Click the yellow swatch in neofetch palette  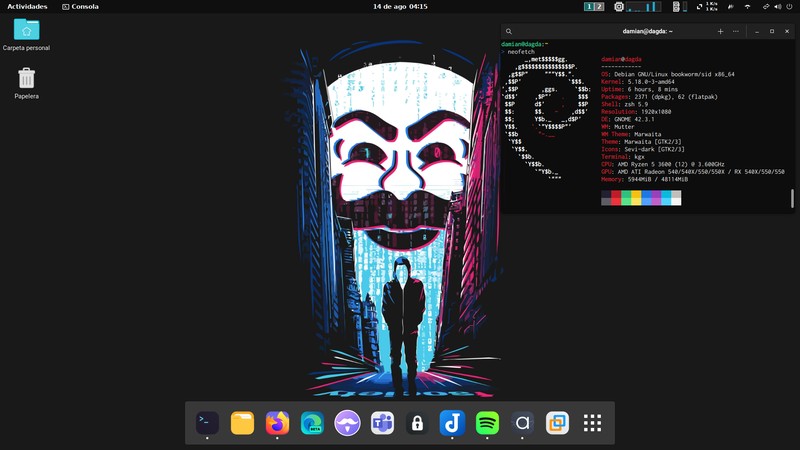636,198
